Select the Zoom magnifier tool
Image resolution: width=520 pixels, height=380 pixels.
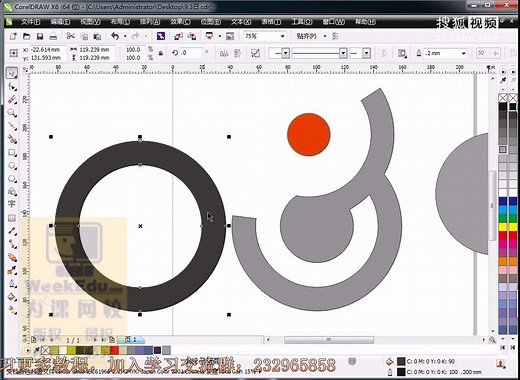coord(12,113)
